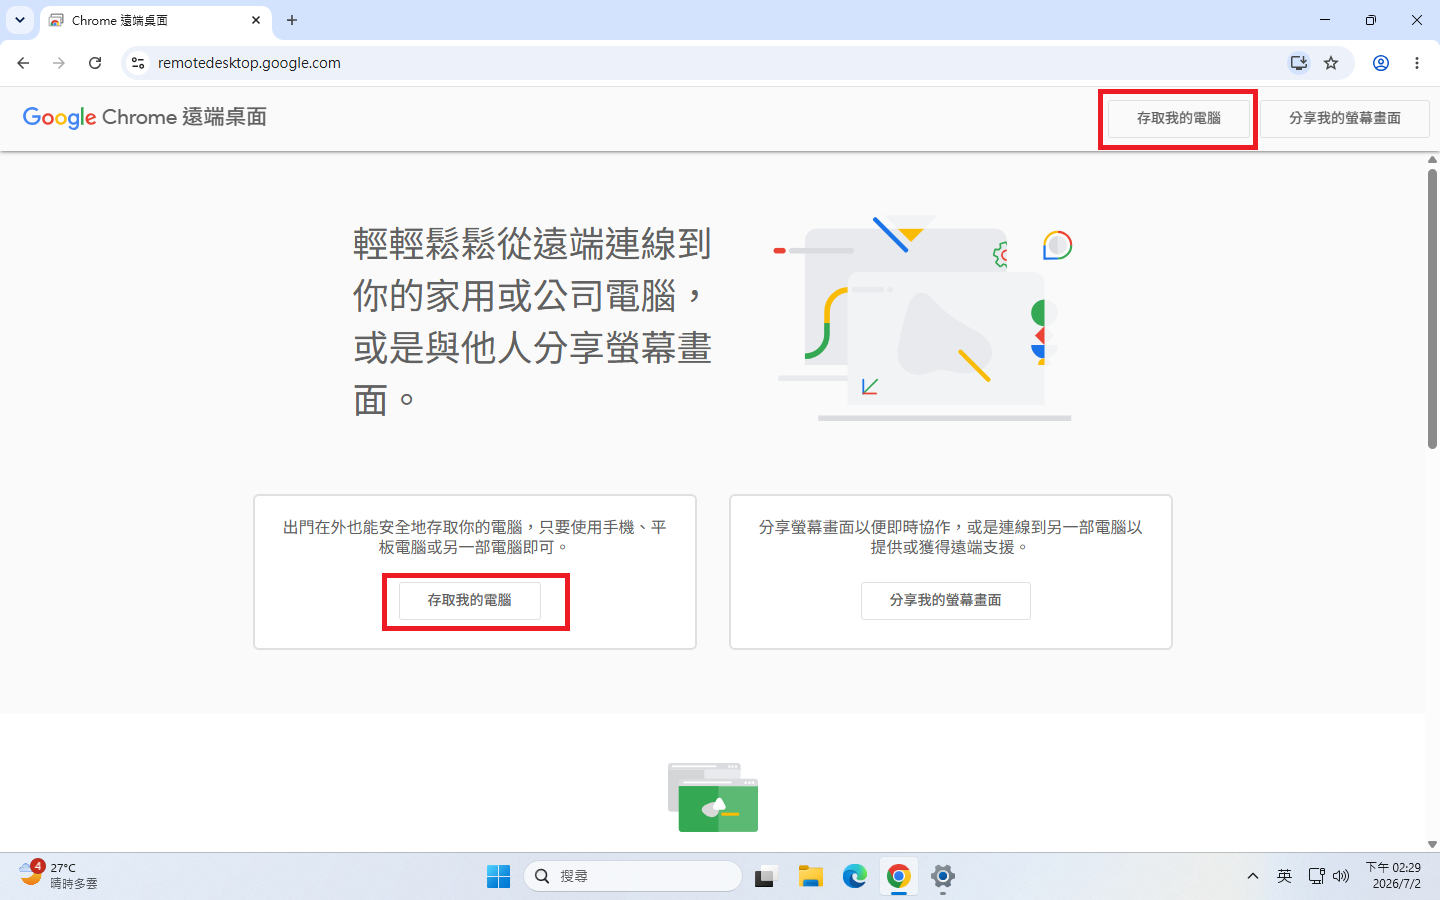Open Chrome three-dot menu
The height and width of the screenshot is (900, 1440).
pos(1417,63)
